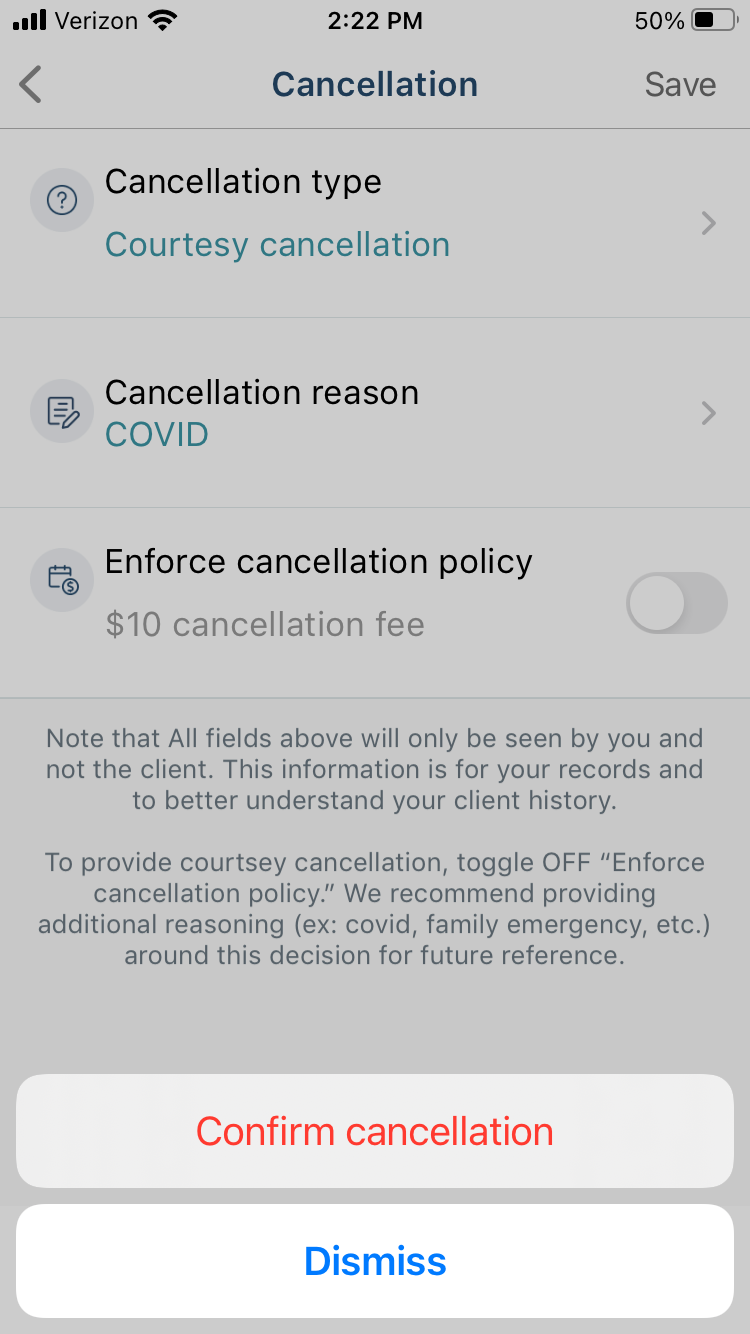Tap the $10 cancellation fee text
Screen dimensions: 750x1334
point(265,625)
